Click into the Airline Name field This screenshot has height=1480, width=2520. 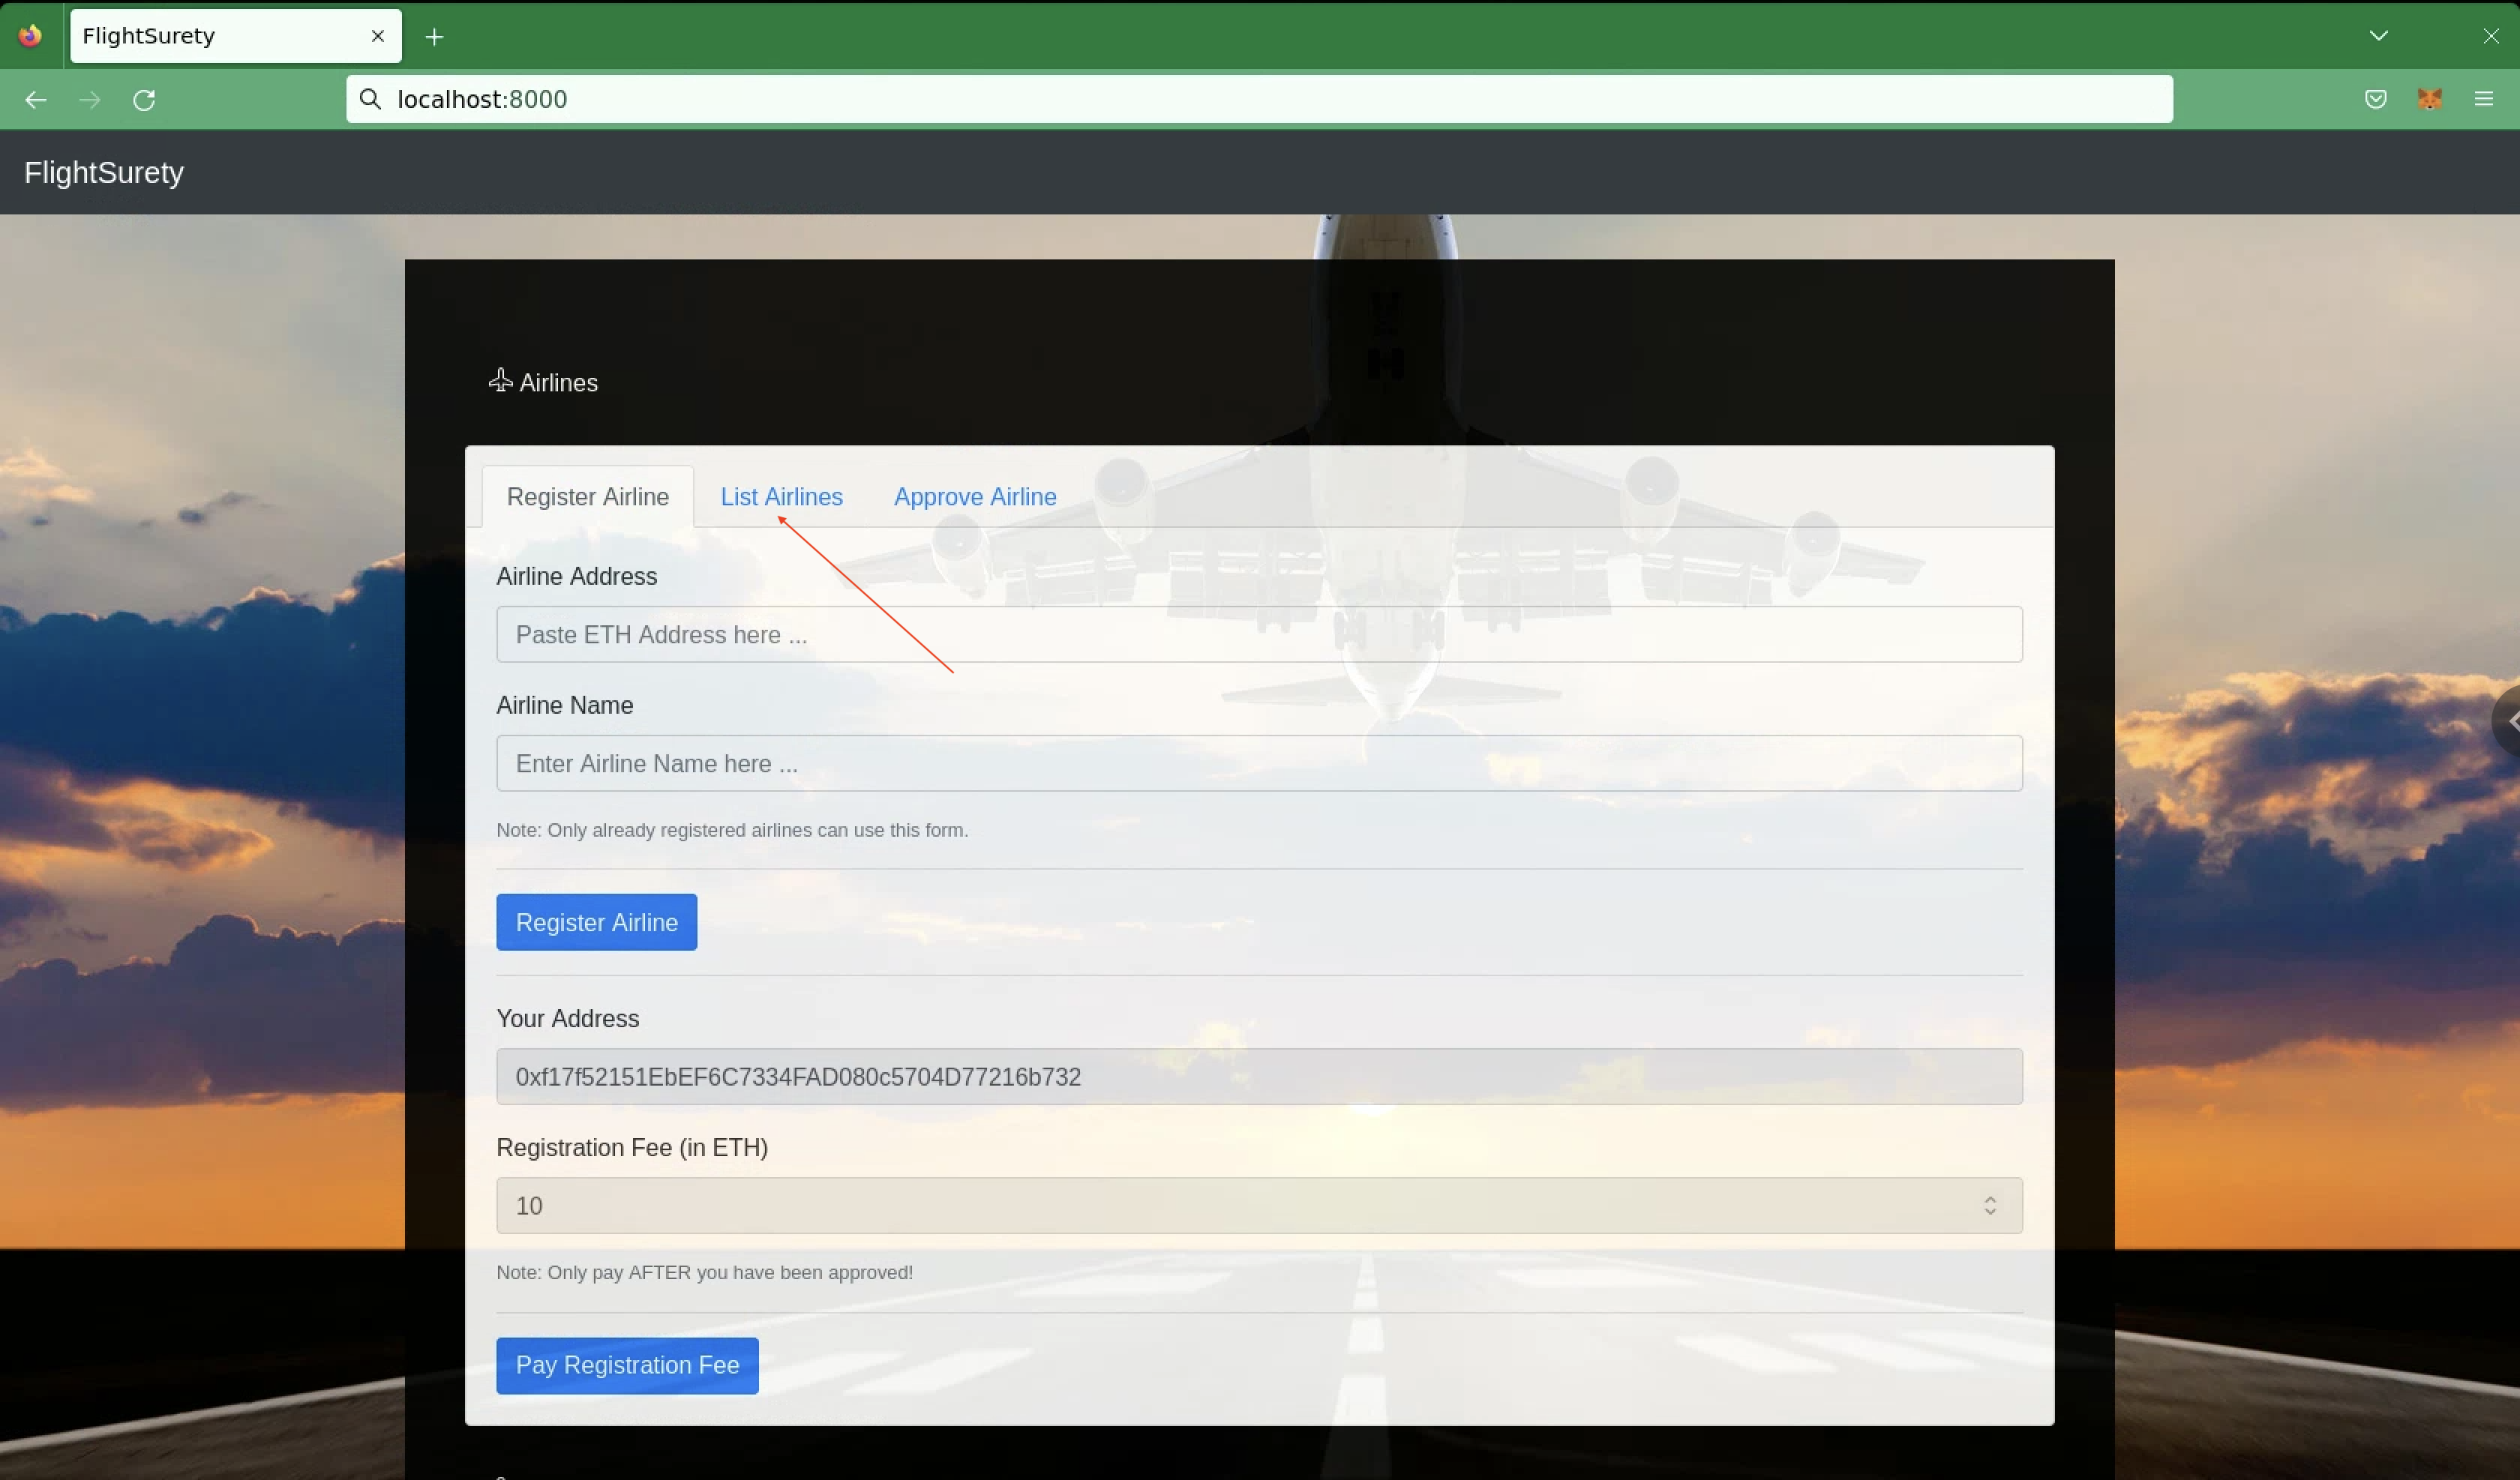(1258, 764)
